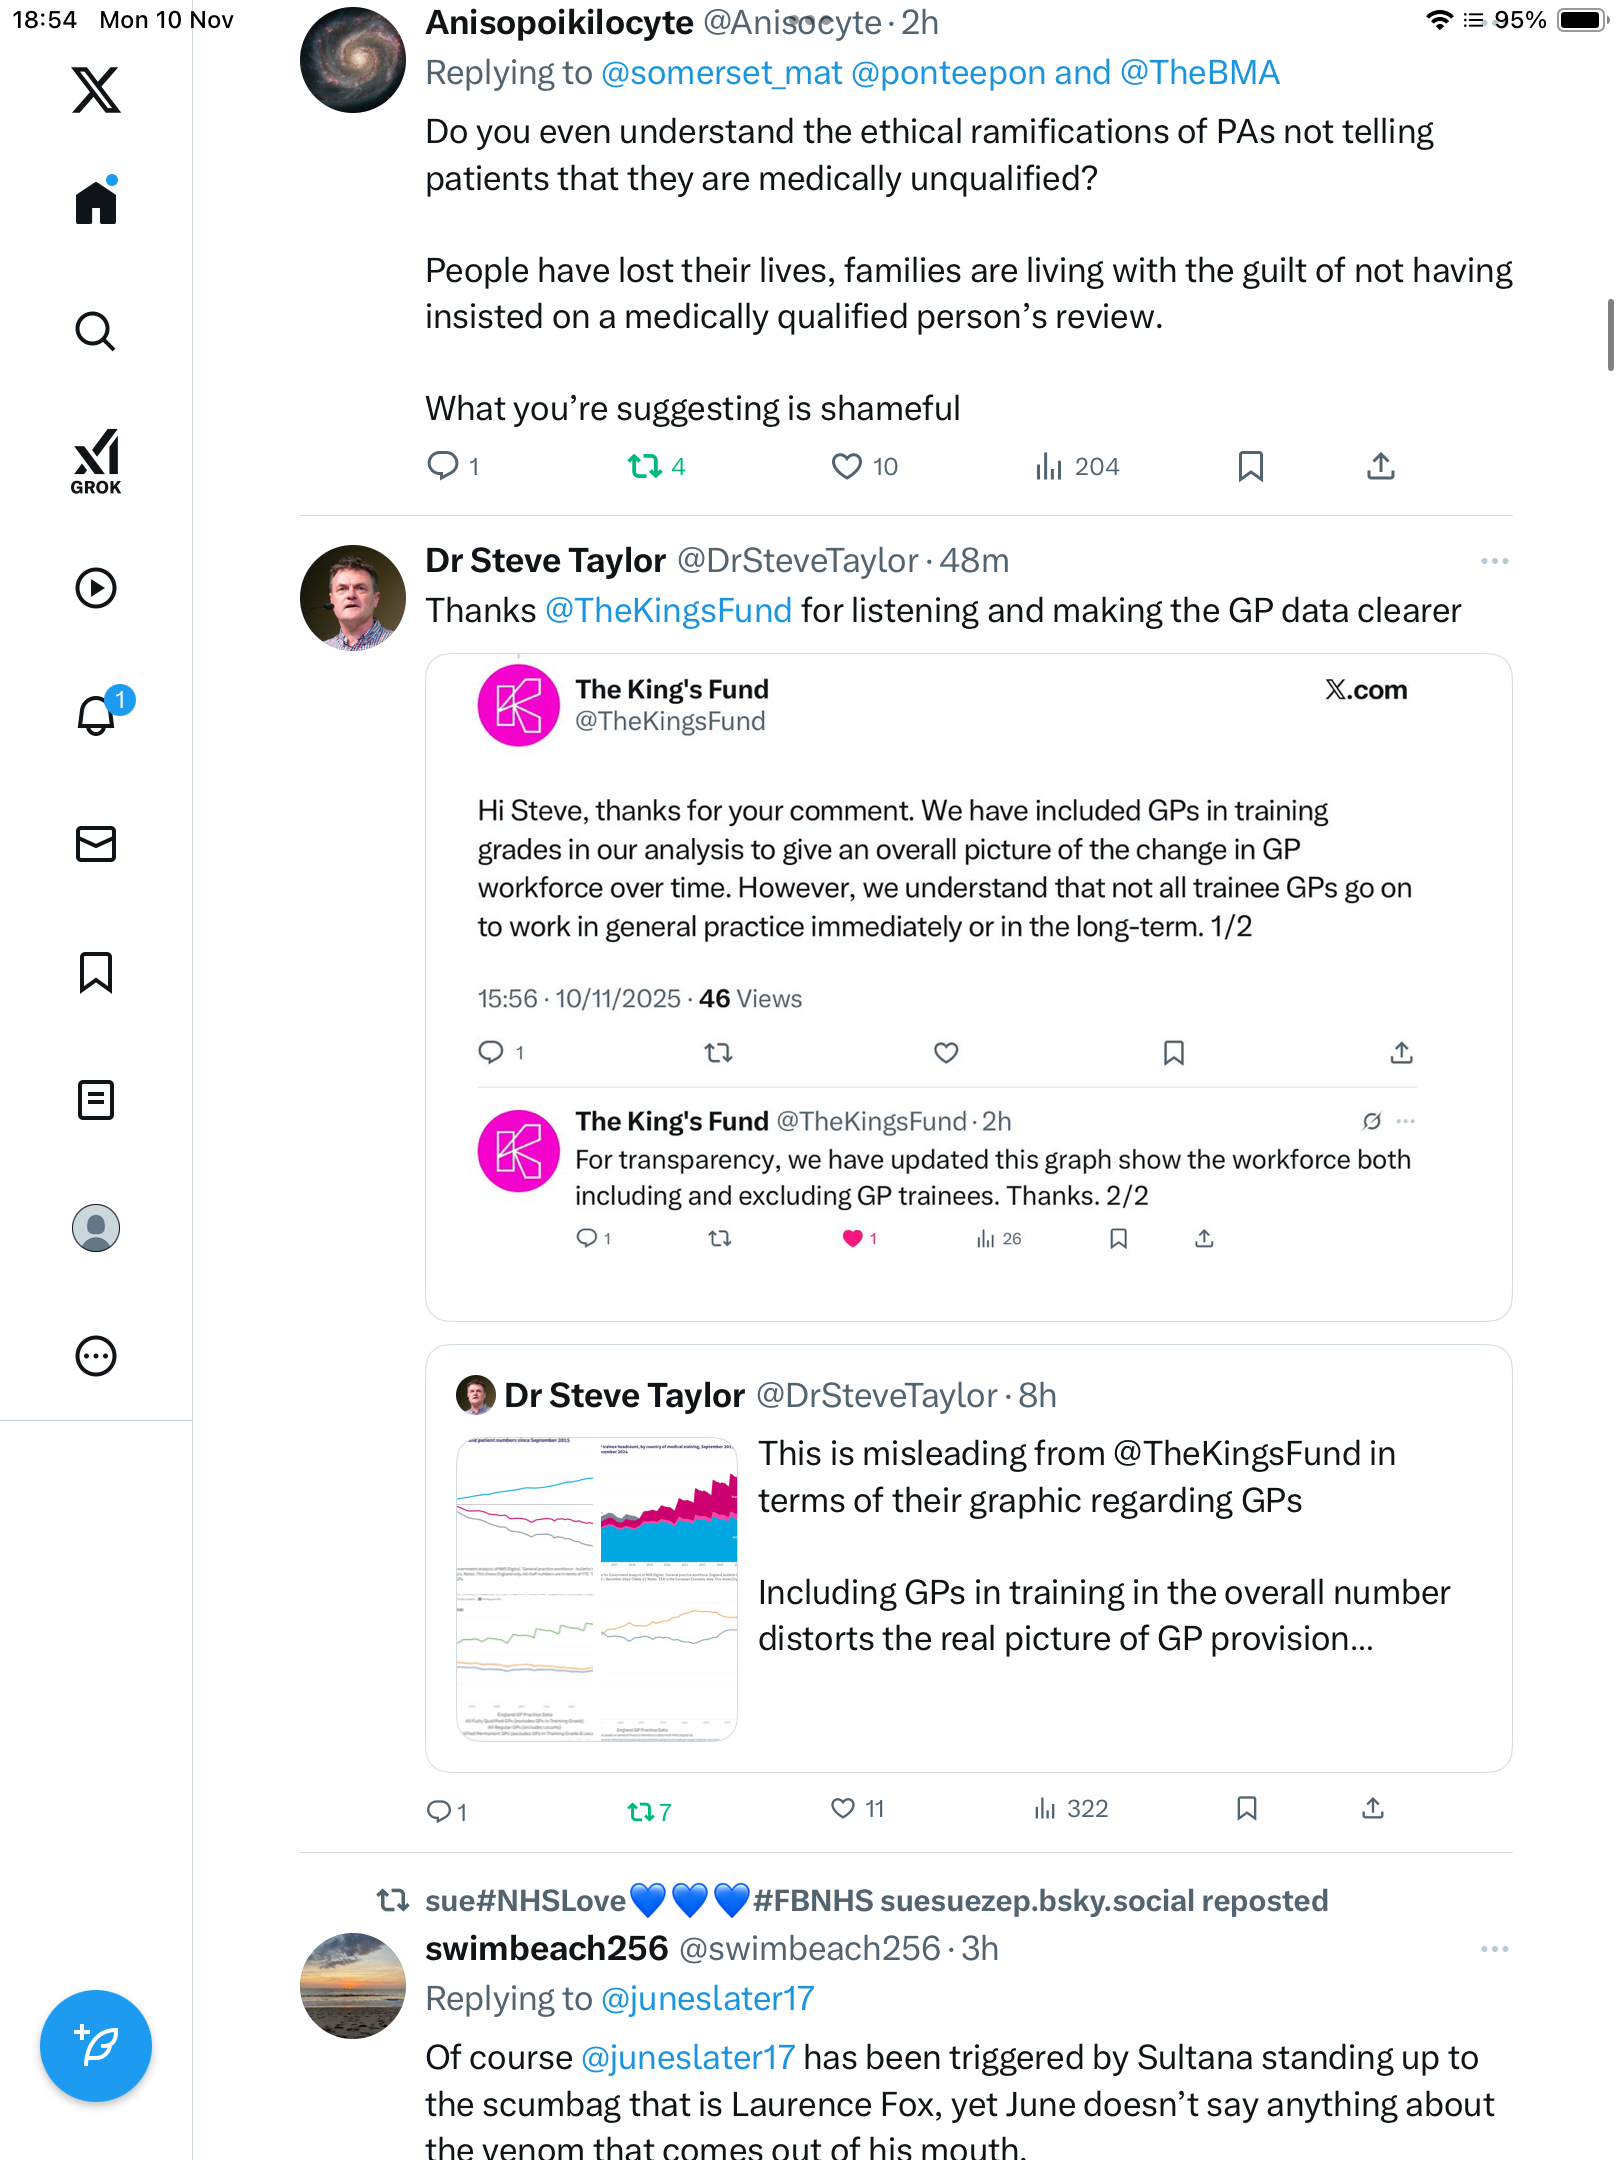Open Lists from the sidebar
The height and width of the screenshot is (2160, 1620).
click(x=96, y=1100)
